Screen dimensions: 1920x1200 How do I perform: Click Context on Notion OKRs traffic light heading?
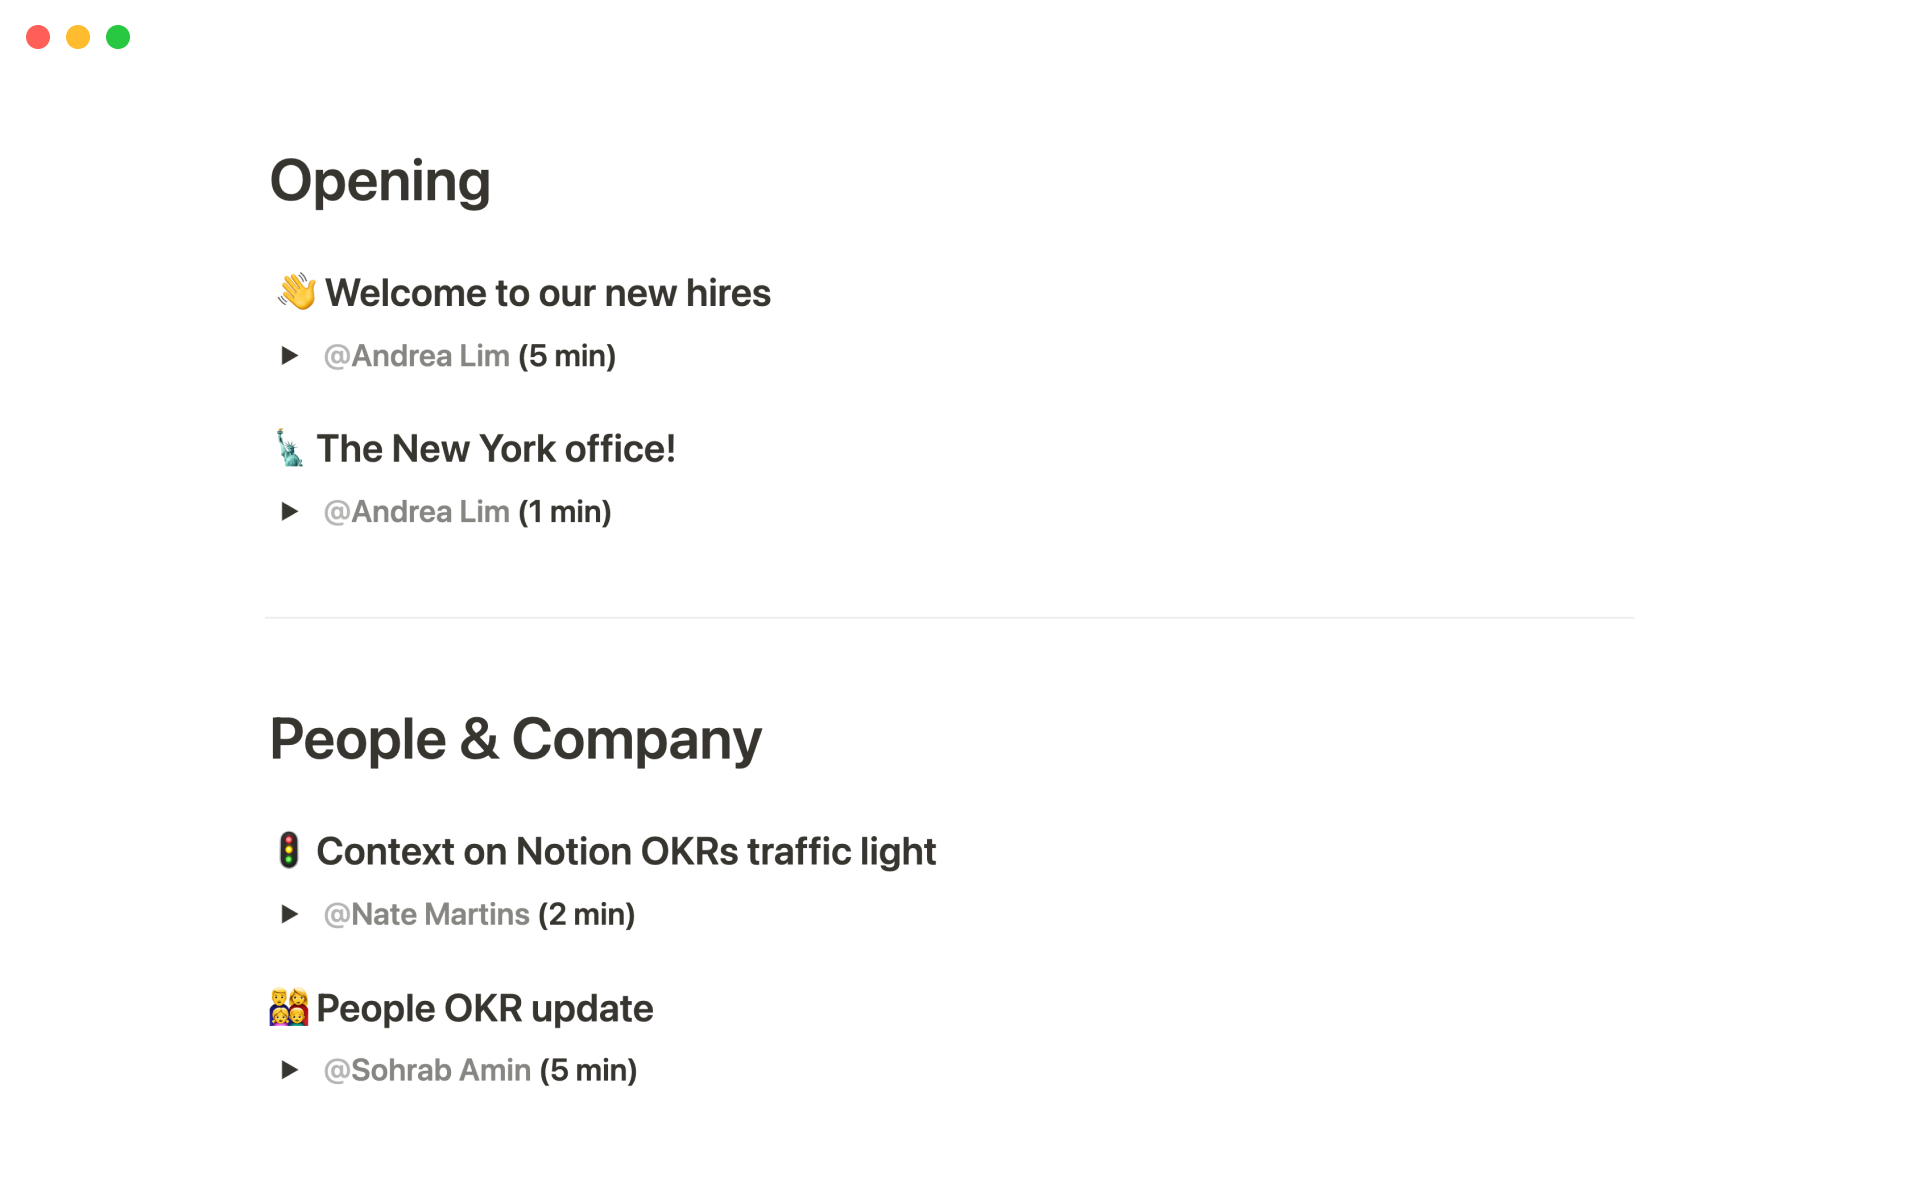[x=626, y=852]
